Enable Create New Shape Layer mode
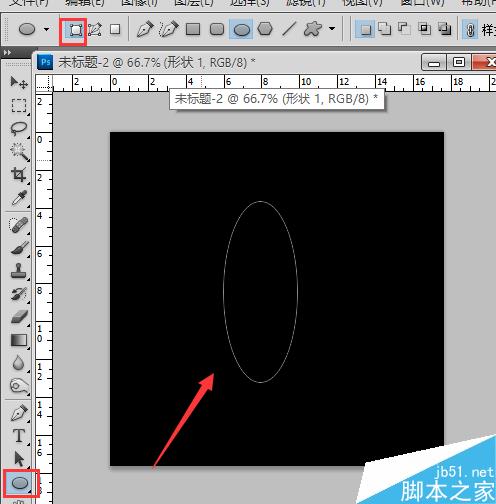The width and height of the screenshot is (496, 504). (365, 30)
